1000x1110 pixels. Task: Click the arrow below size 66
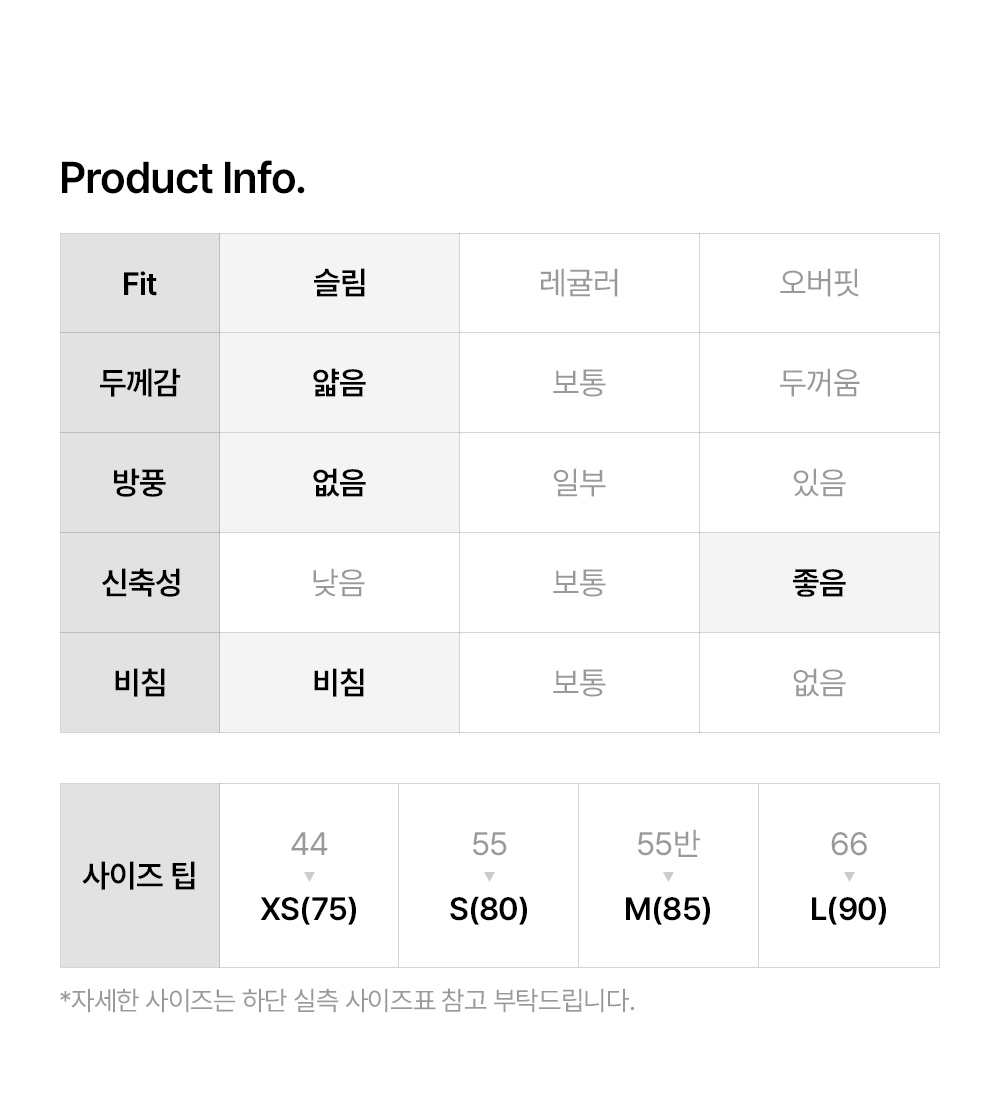tap(849, 877)
